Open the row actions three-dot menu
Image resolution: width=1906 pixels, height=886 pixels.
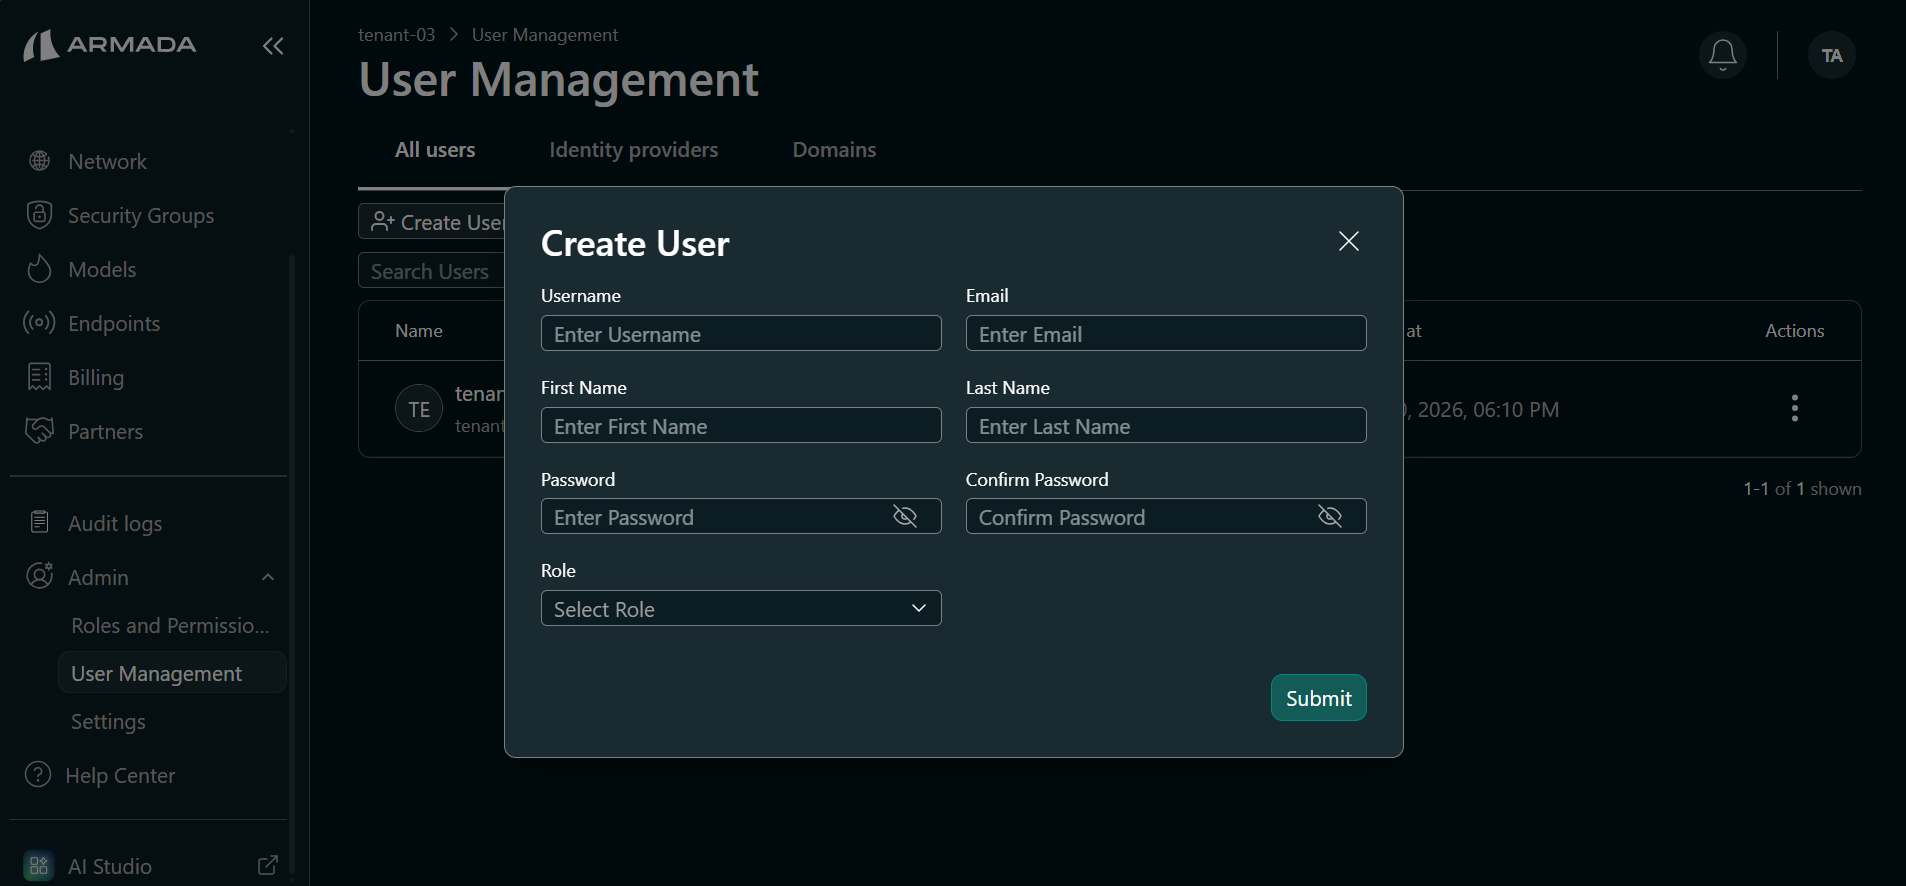pyautogui.click(x=1795, y=408)
